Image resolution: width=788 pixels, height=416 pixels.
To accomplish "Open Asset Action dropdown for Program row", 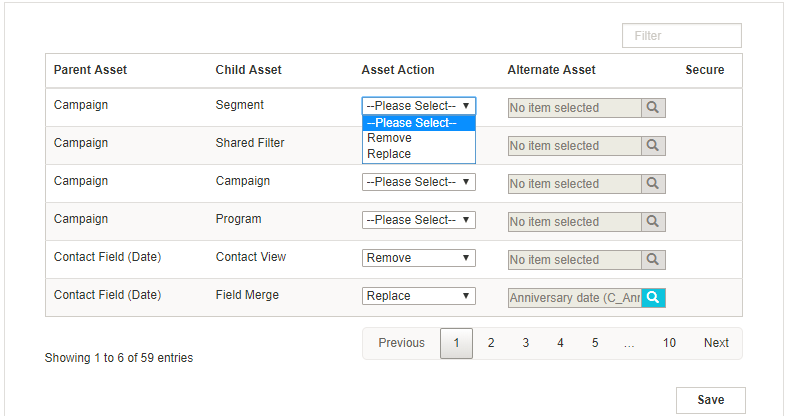I will pyautogui.click(x=418, y=220).
